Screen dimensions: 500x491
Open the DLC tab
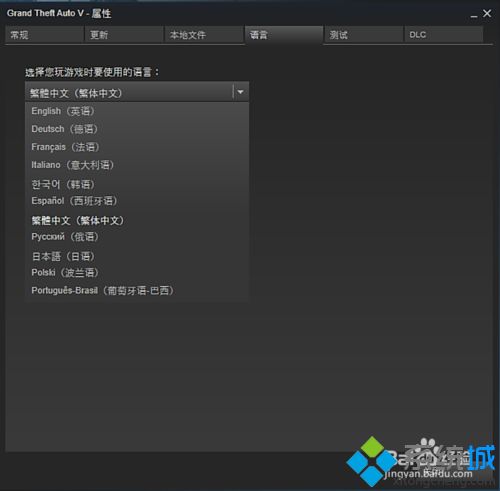point(444,35)
